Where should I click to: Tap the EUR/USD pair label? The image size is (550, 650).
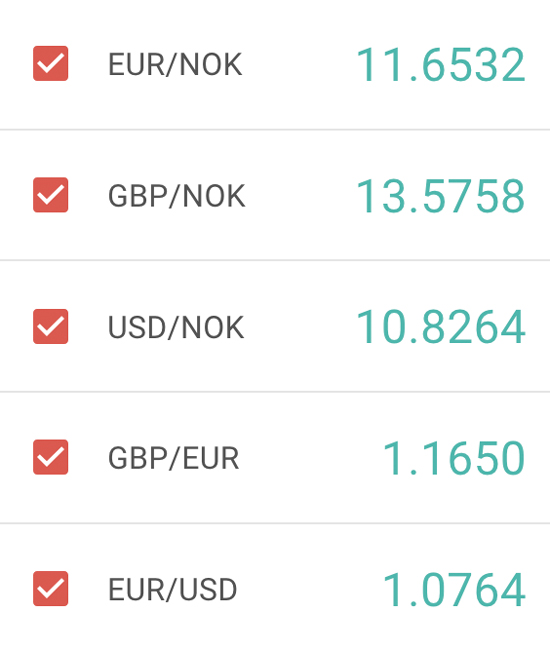click(172, 589)
